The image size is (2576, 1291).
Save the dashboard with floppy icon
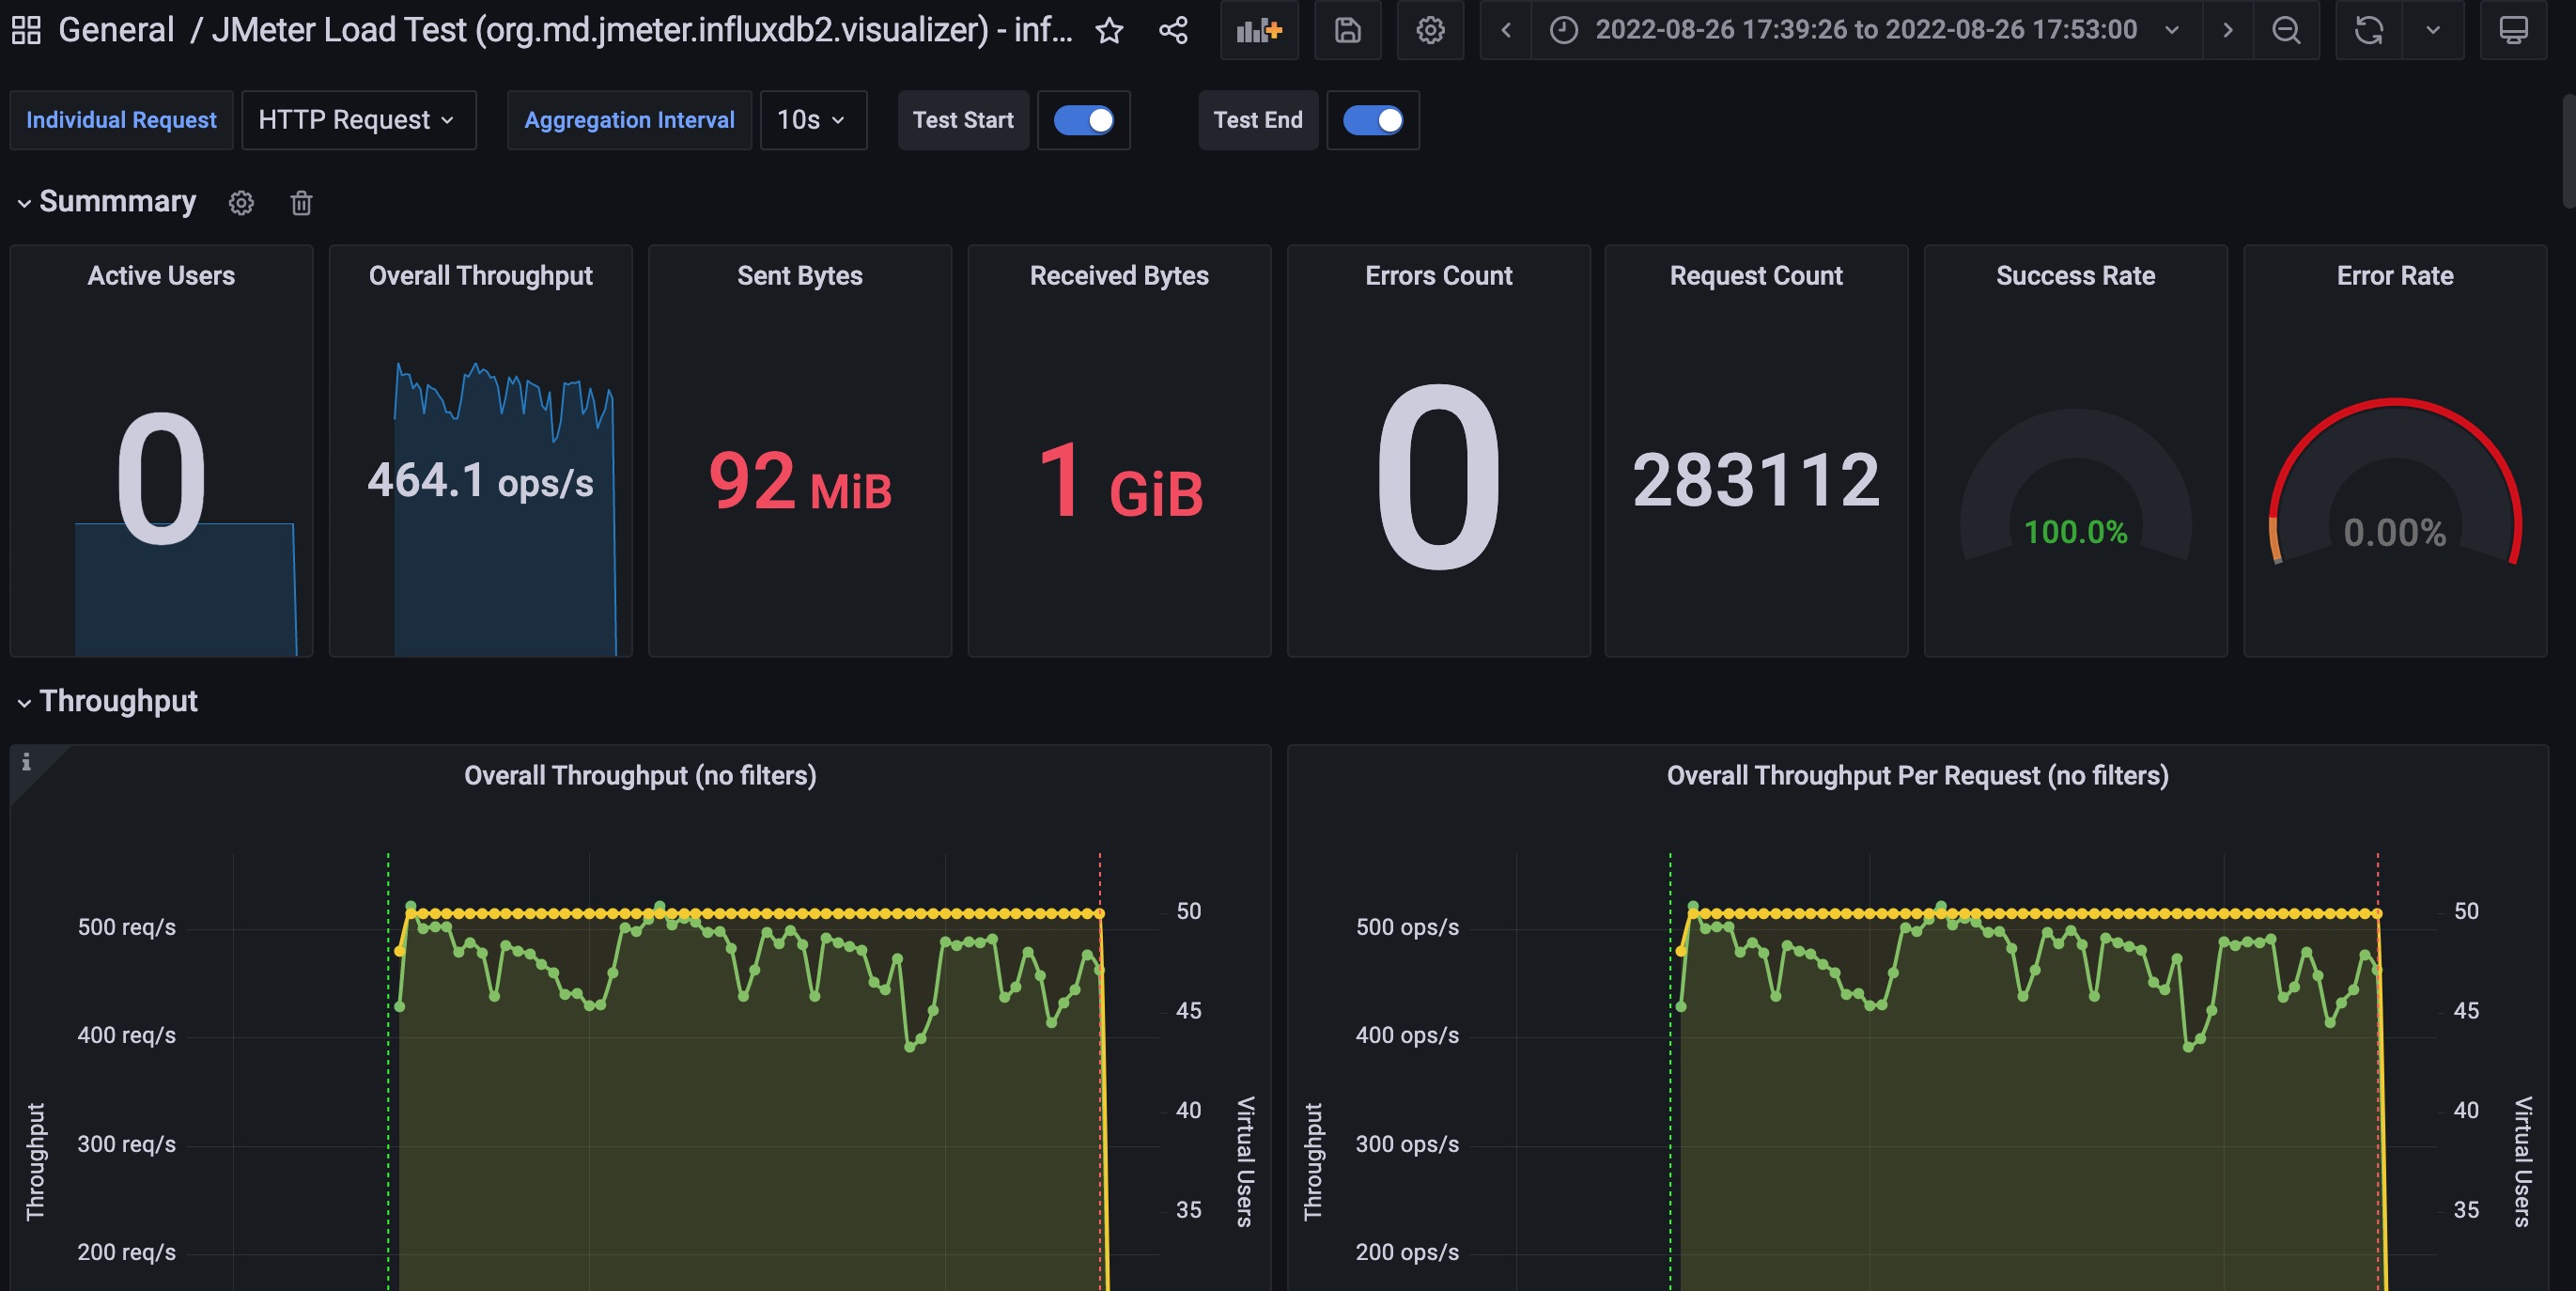[x=1347, y=30]
